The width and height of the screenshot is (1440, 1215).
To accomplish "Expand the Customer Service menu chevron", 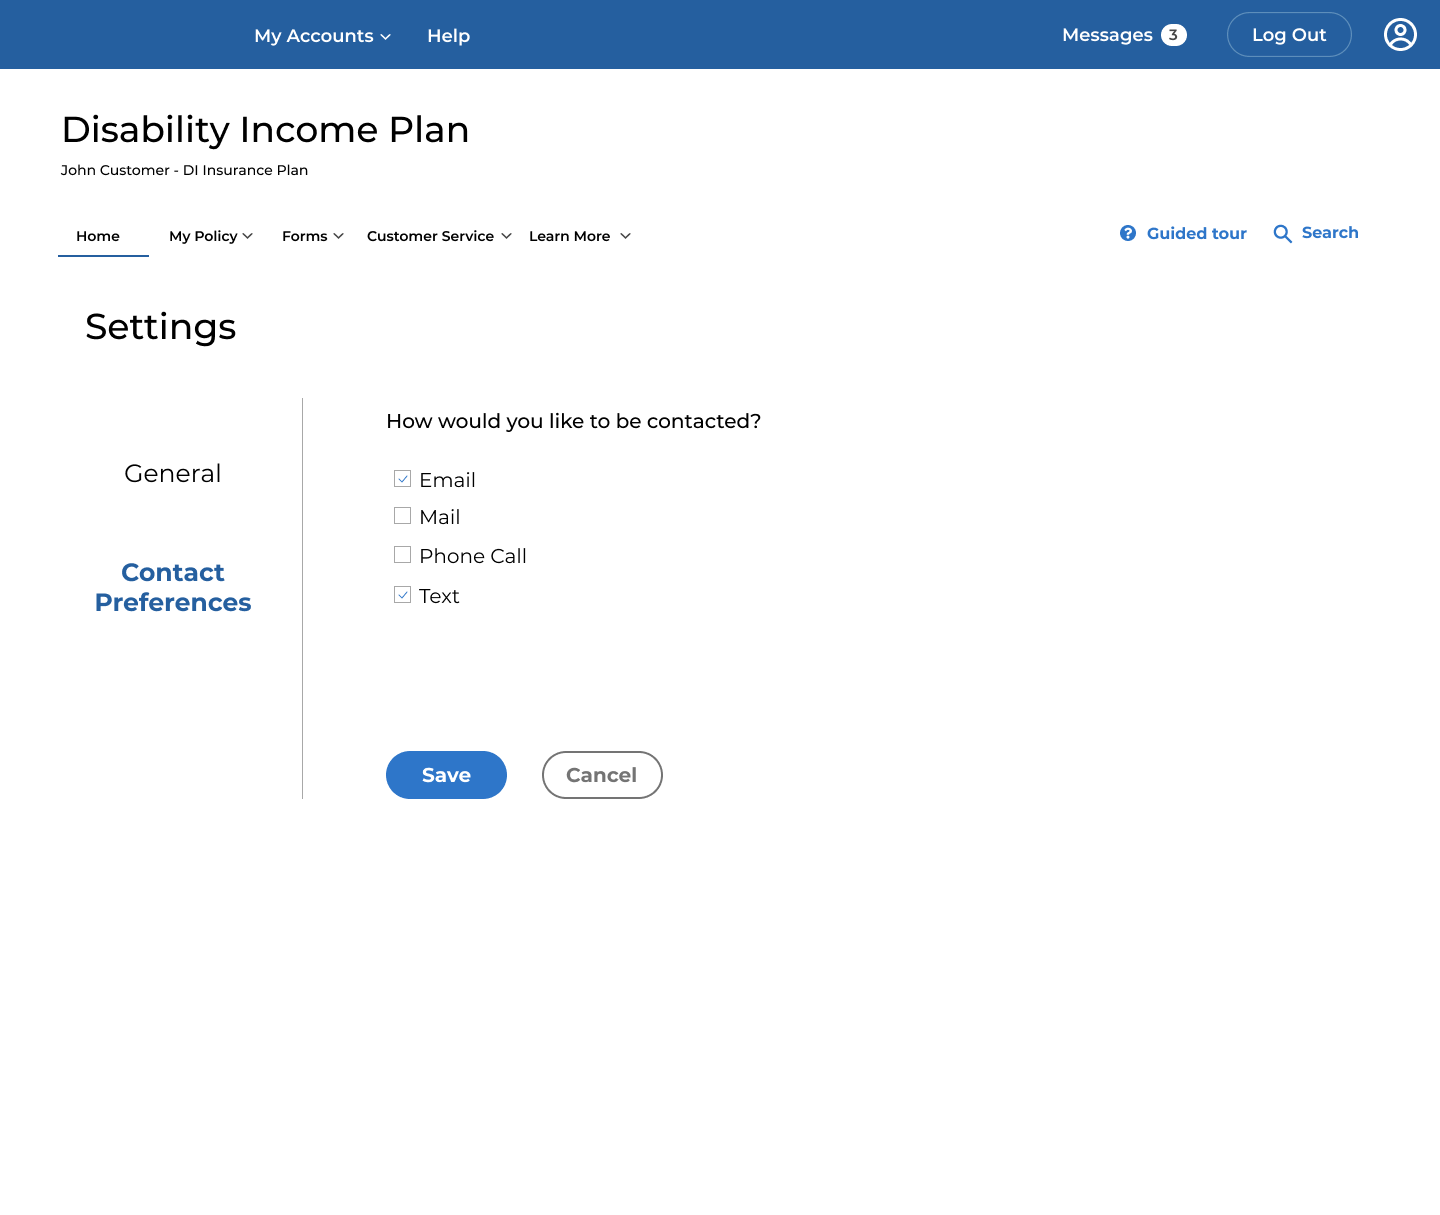I will [507, 236].
